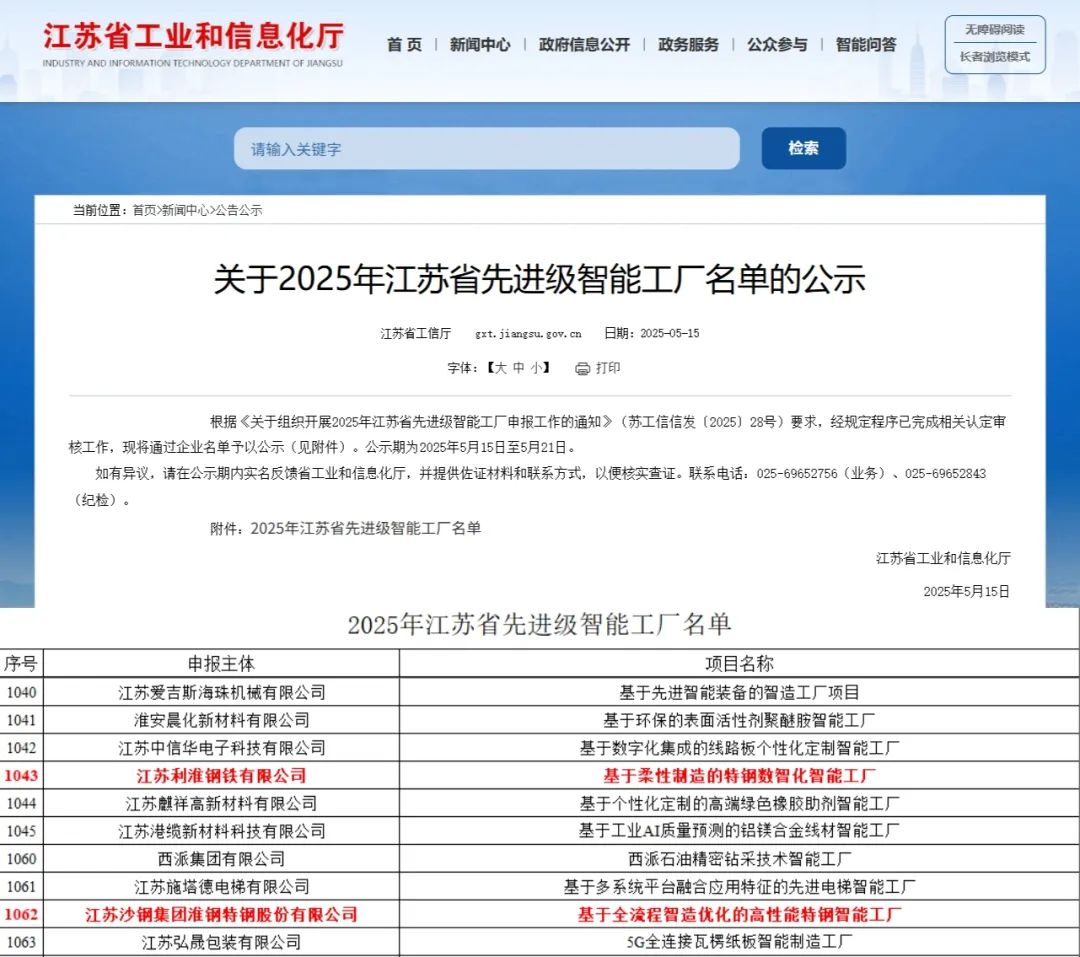Follow the 公告公示 breadcrumb link
Viewport: 1080px width, 957px height.
pos(239,210)
